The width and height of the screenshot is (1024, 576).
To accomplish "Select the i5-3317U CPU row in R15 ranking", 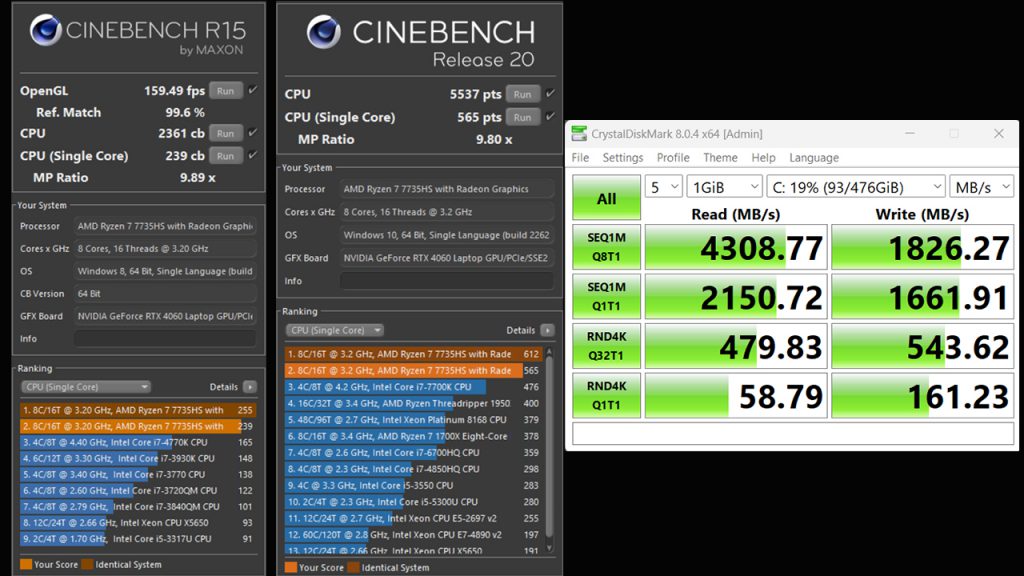I will (137, 539).
